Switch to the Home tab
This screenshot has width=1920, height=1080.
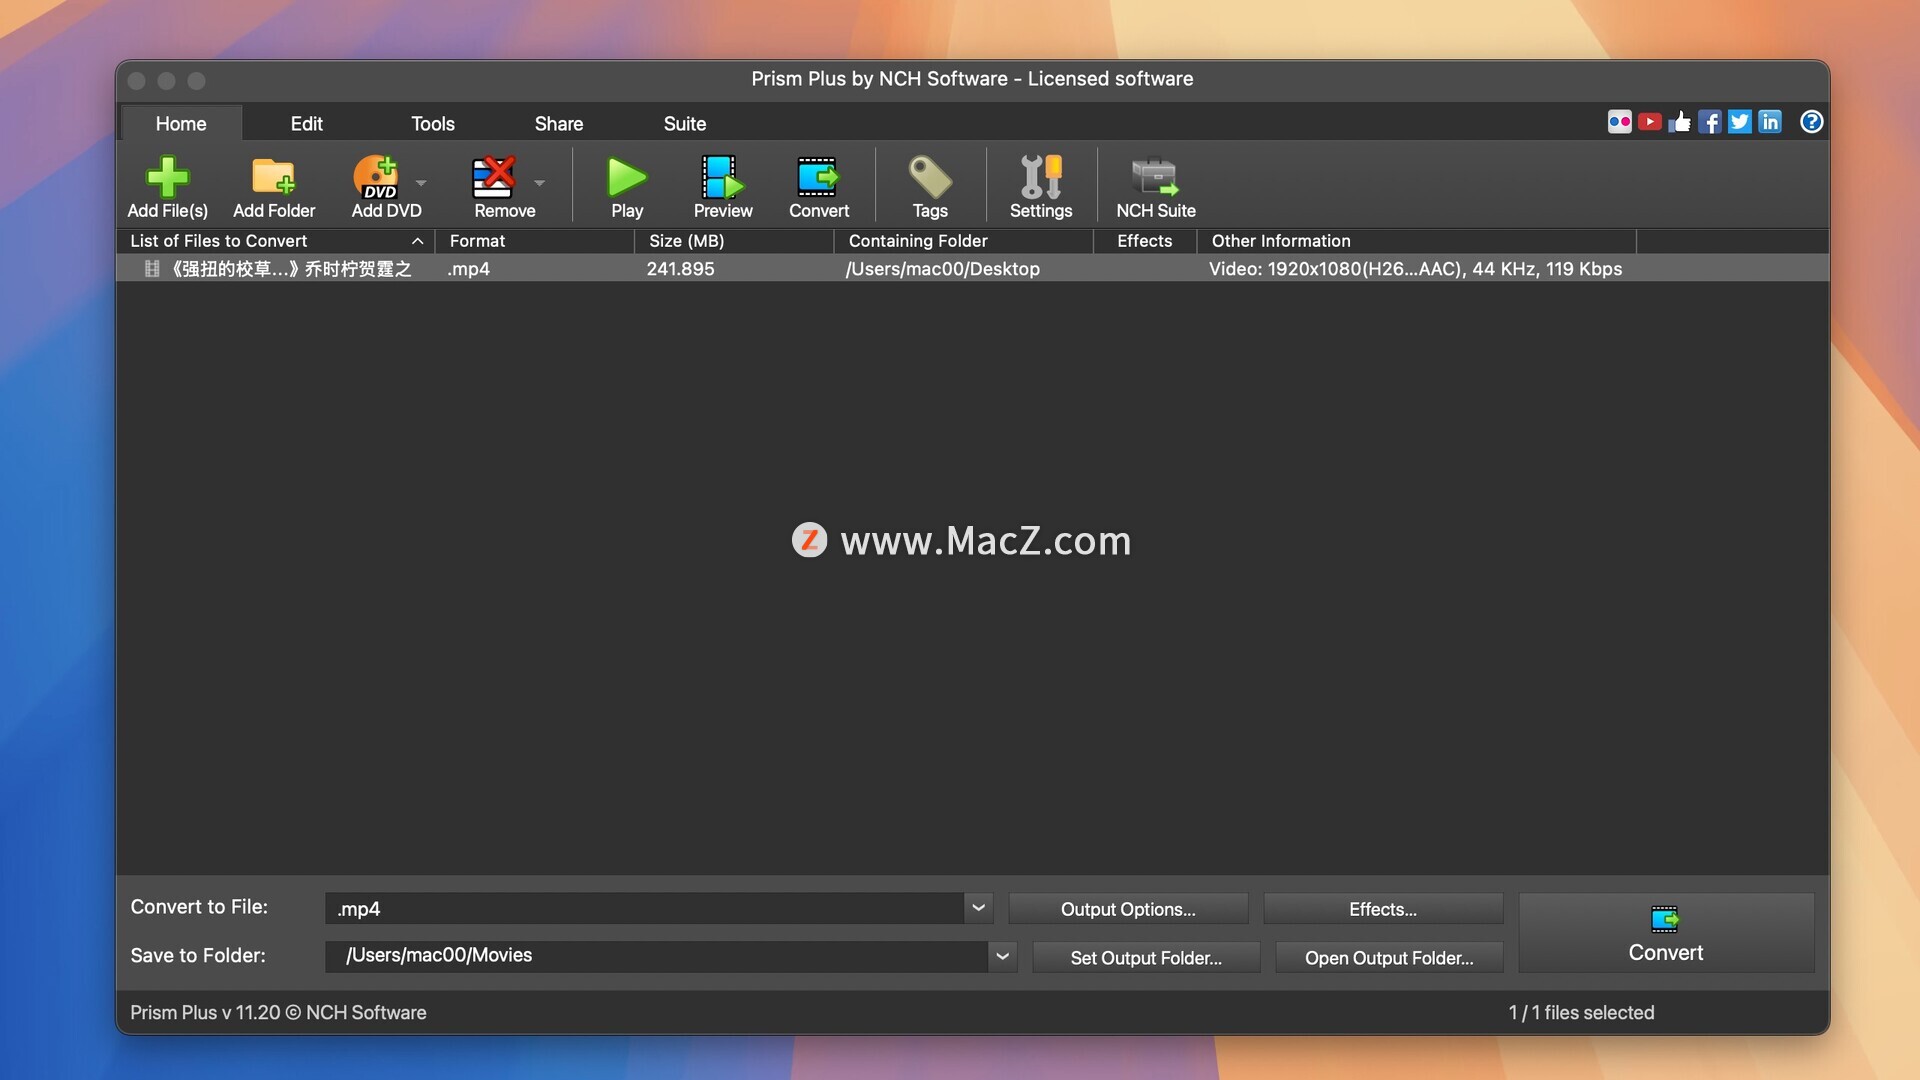coord(181,123)
